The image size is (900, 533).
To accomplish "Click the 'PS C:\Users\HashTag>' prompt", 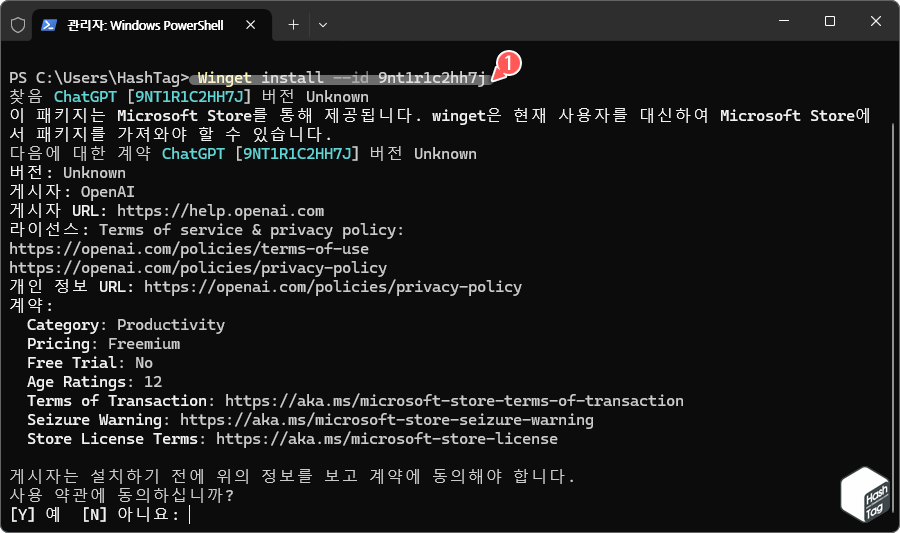I will click(x=99, y=78).
